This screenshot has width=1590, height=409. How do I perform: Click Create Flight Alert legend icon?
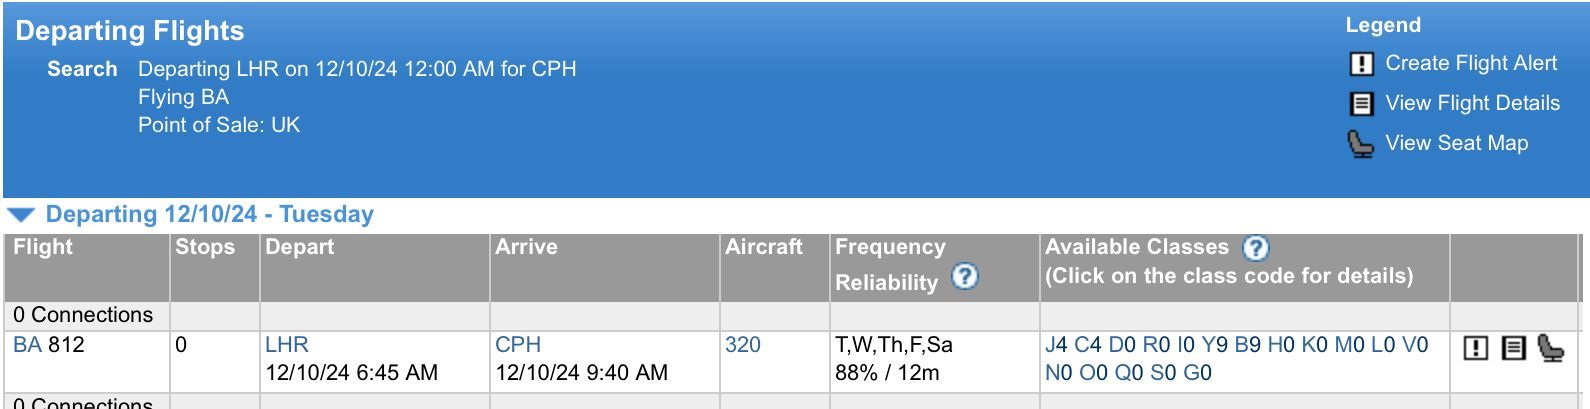[x=1362, y=64]
